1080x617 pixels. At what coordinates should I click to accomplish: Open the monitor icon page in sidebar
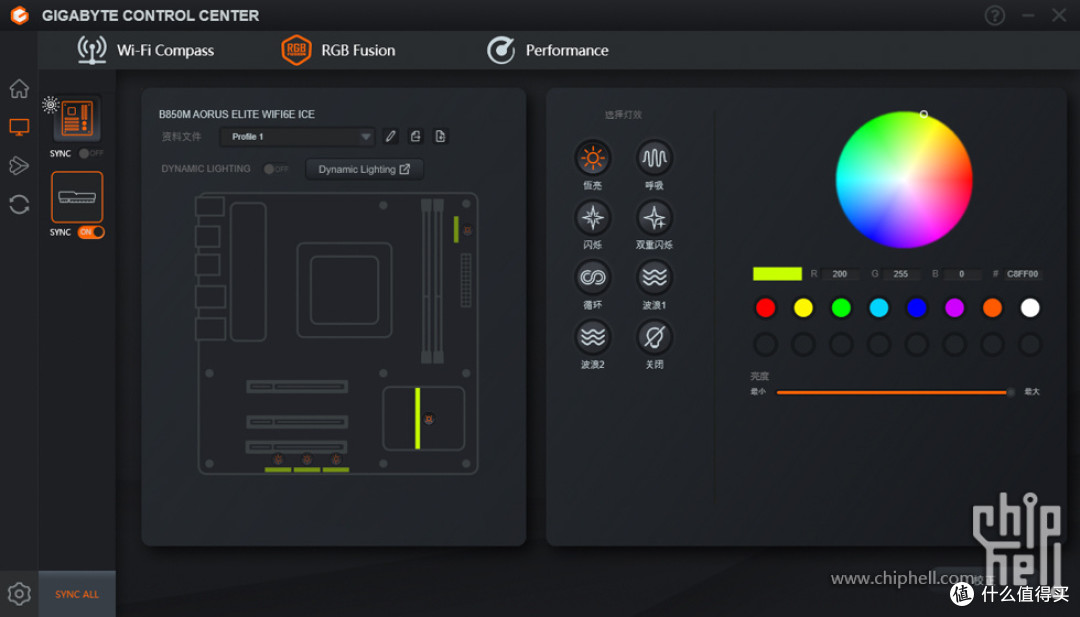click(19, 127)
